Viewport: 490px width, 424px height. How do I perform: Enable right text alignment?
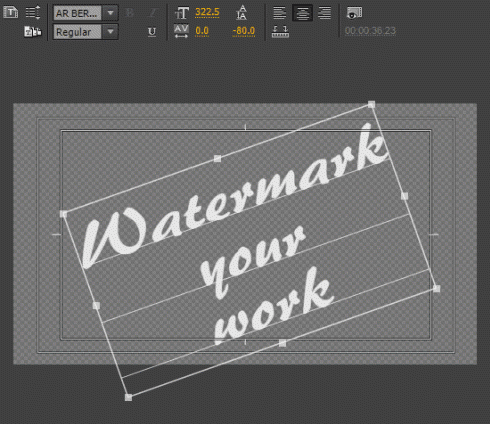coord(324,13)
